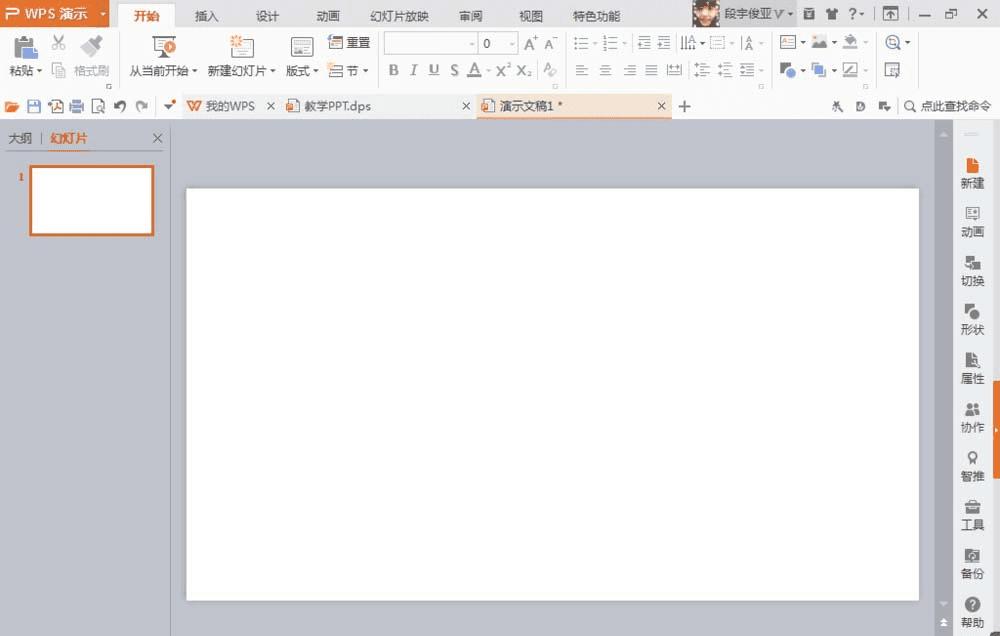Viewport: 1000px width, 636px height.
Task: Open 形状 panel in right sidebar
Action: (x=972, y=320)
